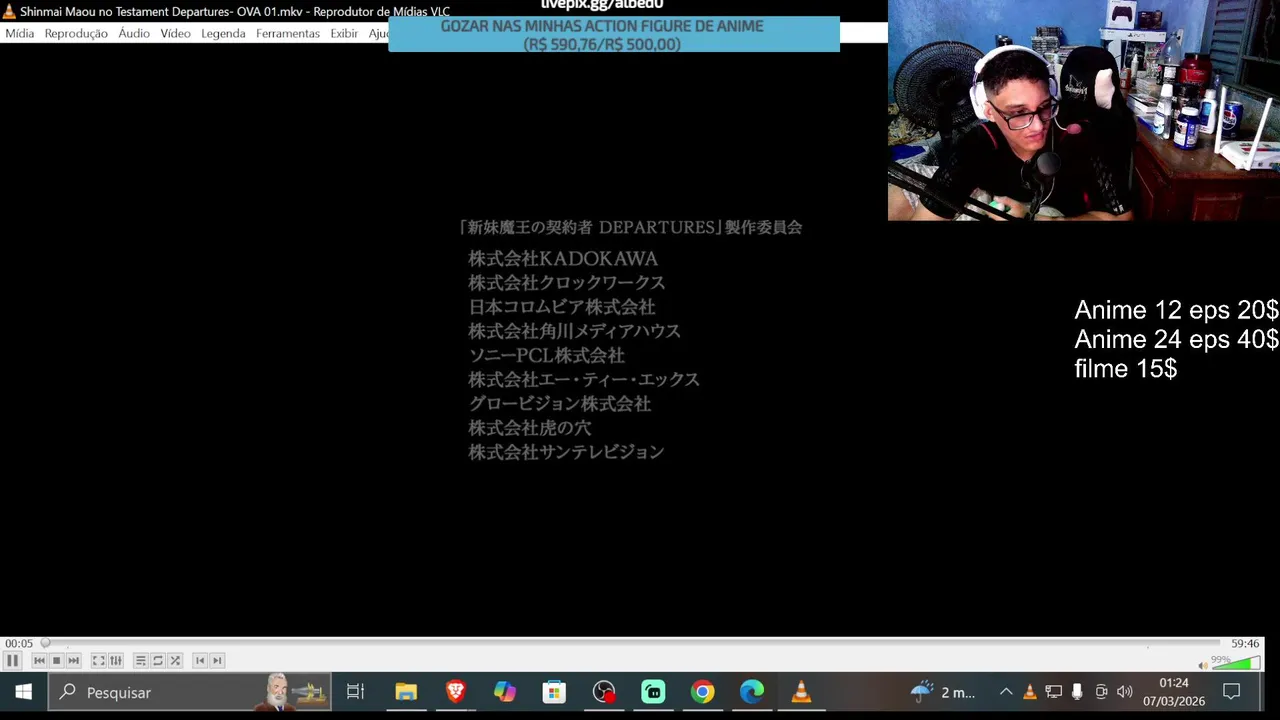Open Microsoft Edge from the taskbar
Image resolution: width=1280 pixels, height=720 pixels.
pos(752,692)
